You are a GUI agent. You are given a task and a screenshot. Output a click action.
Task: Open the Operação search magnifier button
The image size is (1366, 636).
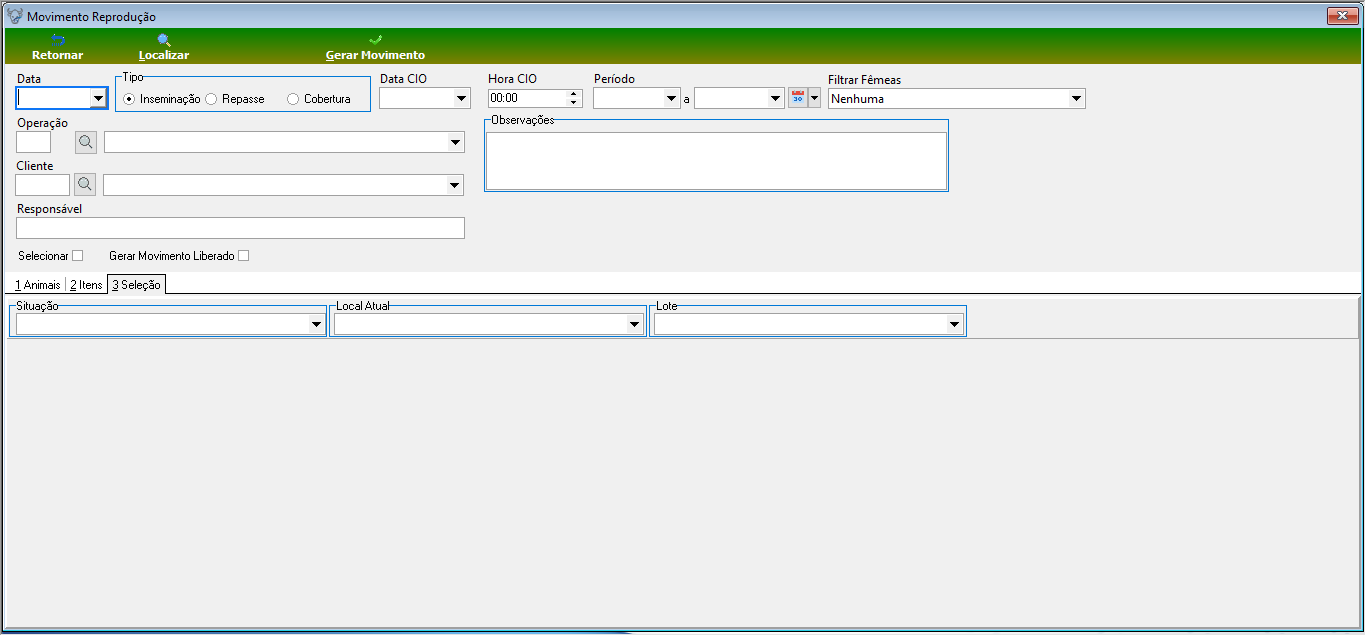click(86, 142)
